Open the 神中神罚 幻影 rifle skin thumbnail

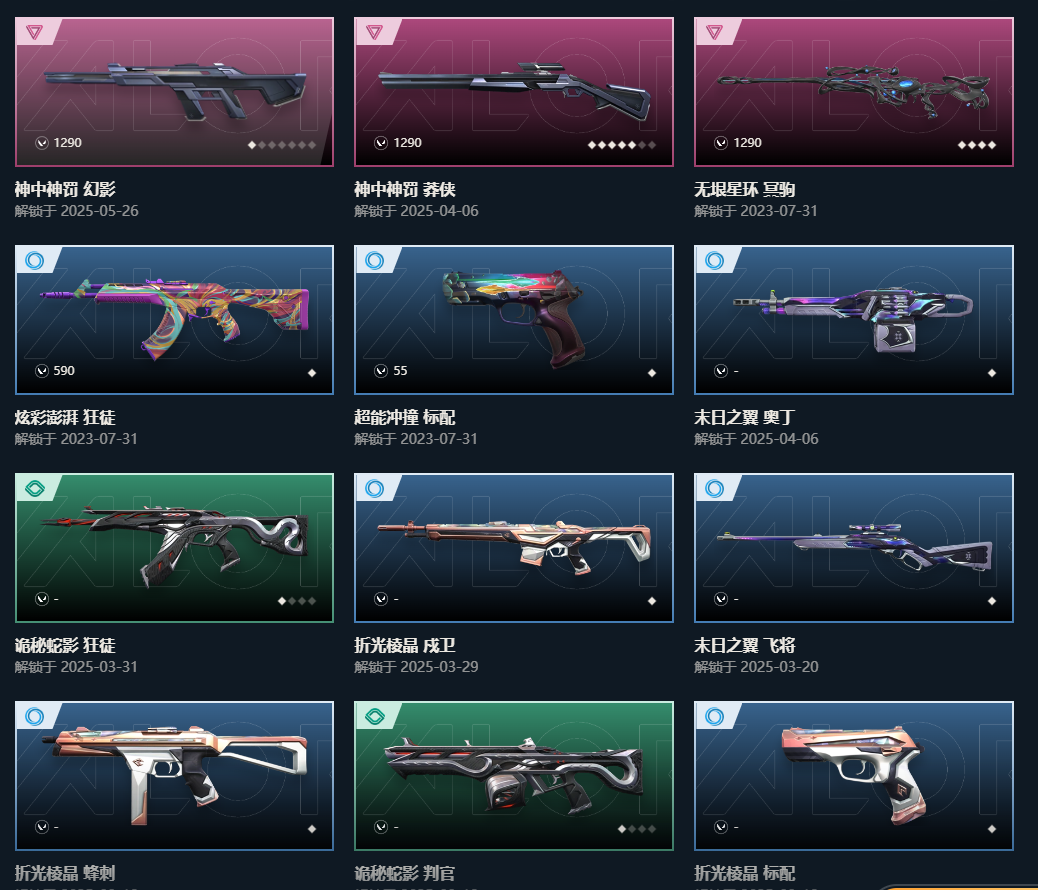[174, 91]
